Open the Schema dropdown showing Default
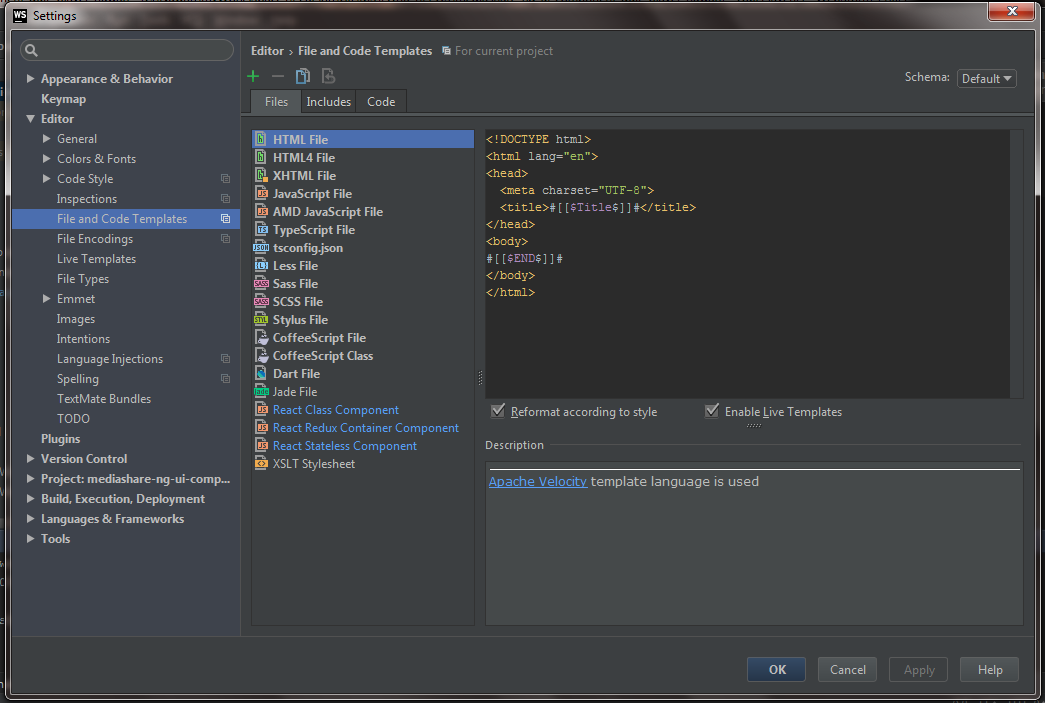Image resolution: width=1045 pixels, height=703 pixels. pyautogui.click(x=986, y=78)
